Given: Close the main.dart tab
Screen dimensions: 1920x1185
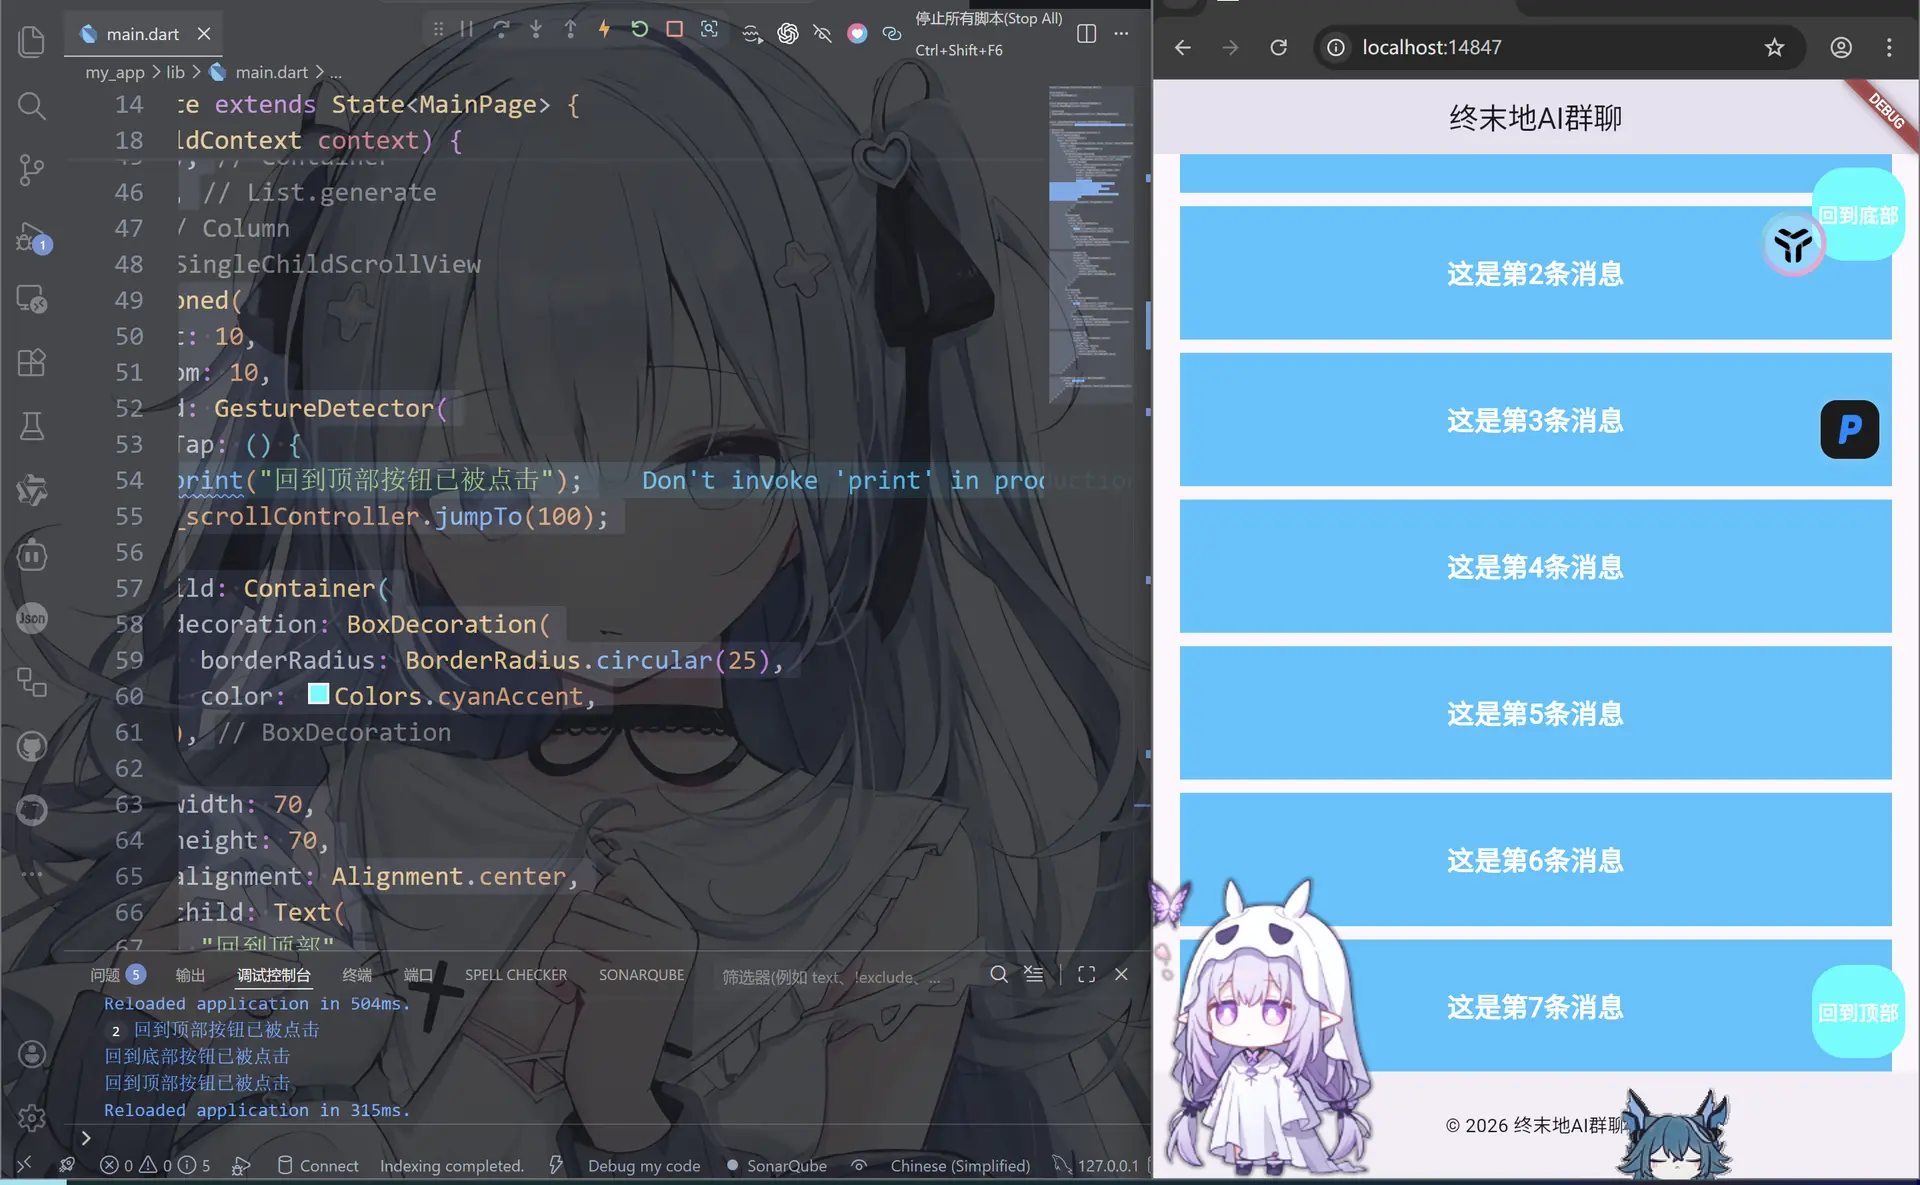Looking at the screenshot, I should coord(204,34).
